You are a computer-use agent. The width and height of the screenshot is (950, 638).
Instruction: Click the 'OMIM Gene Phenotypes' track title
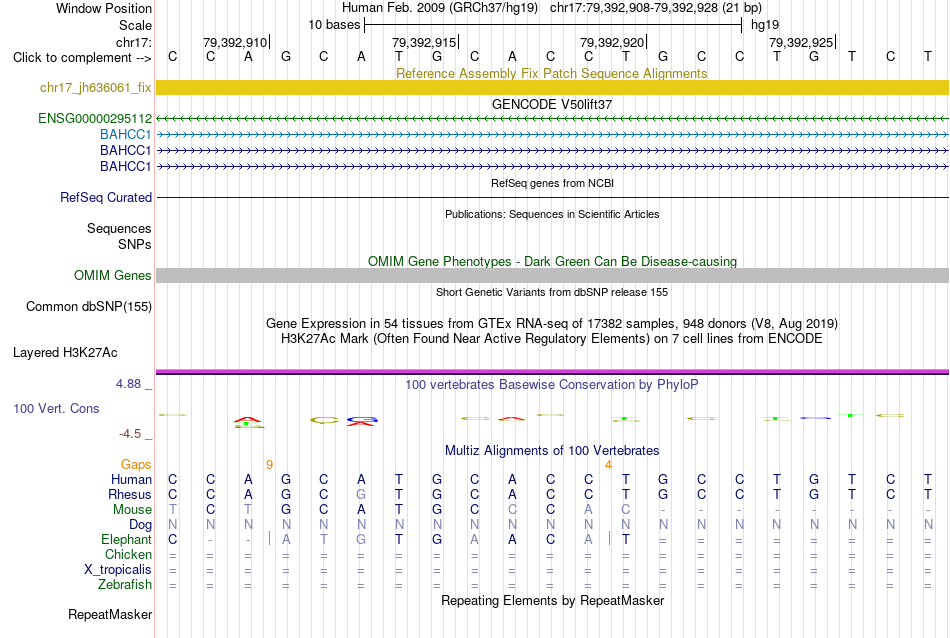coord(552,261)
